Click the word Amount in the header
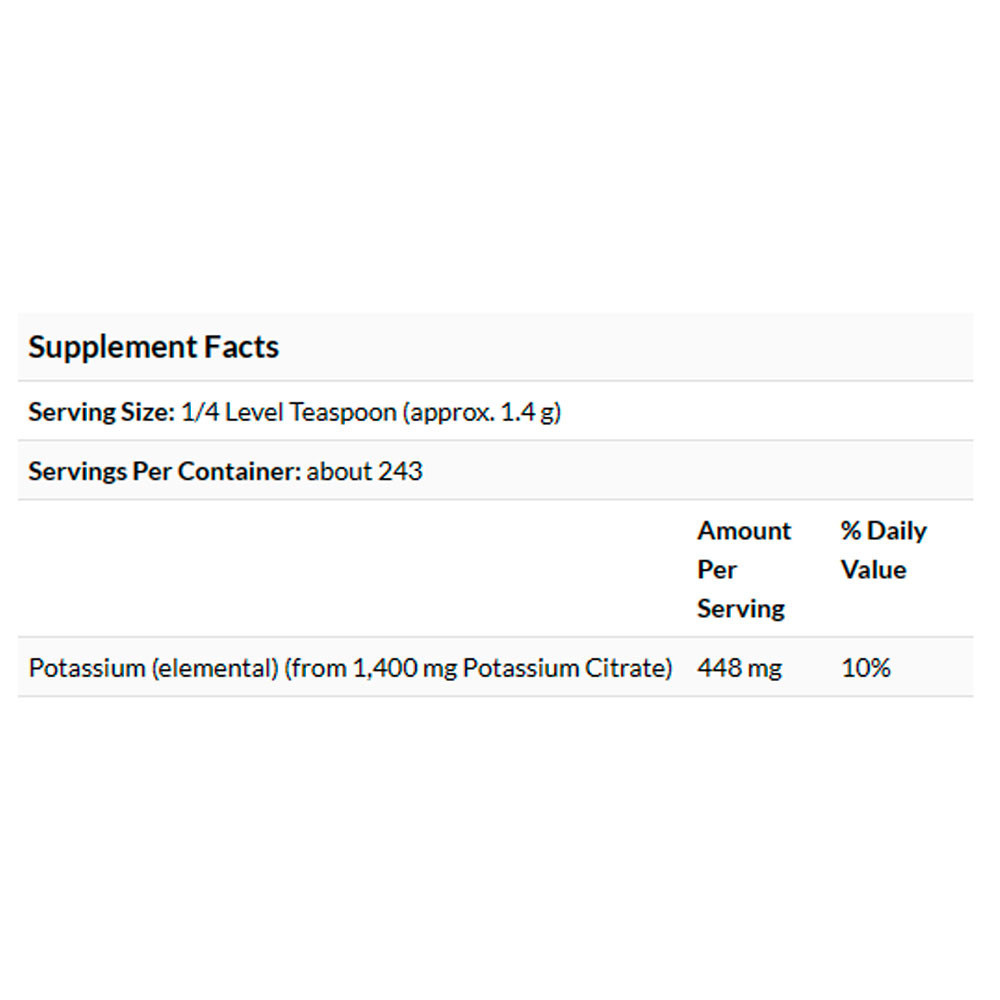 tap(744, 531)
